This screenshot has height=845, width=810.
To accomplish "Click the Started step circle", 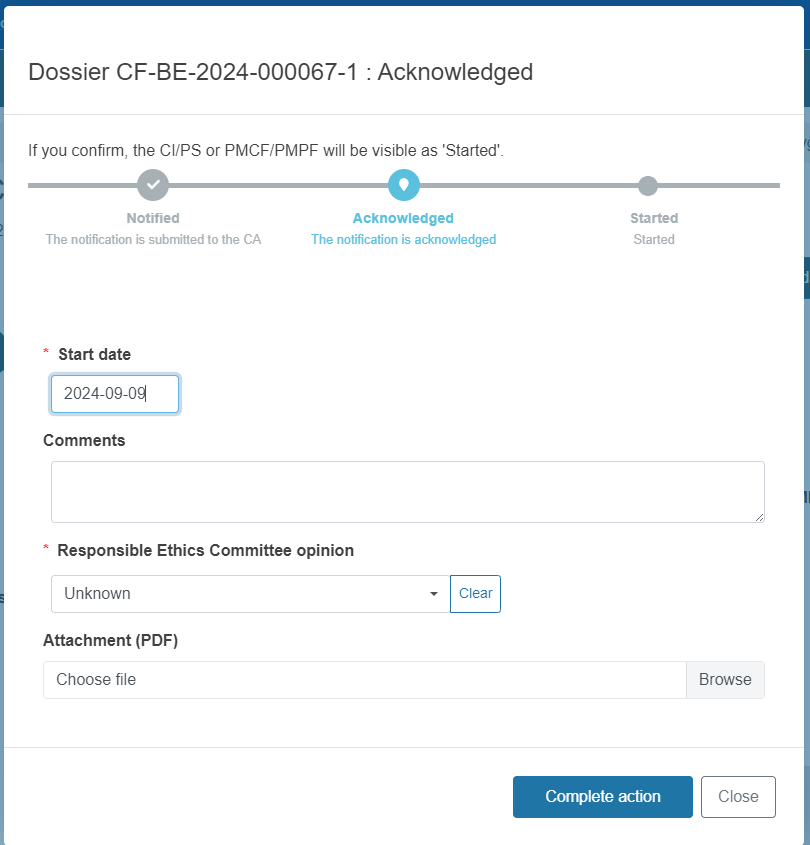I will pos(648,186).
